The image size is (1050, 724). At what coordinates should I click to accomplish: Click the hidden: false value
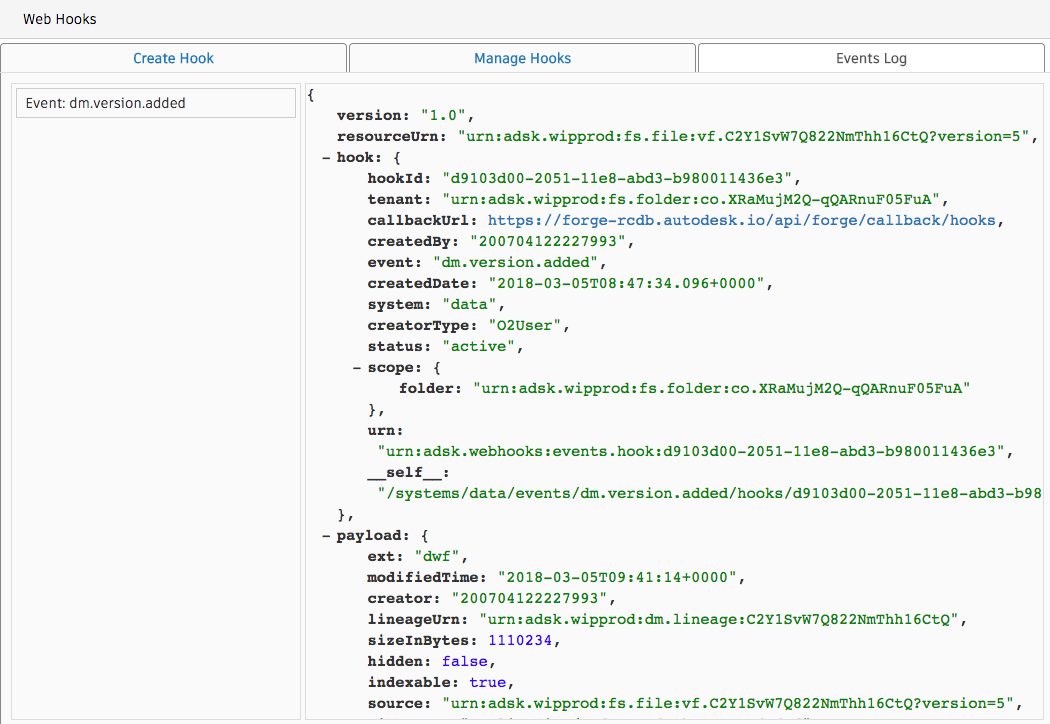tap(464, 661)
